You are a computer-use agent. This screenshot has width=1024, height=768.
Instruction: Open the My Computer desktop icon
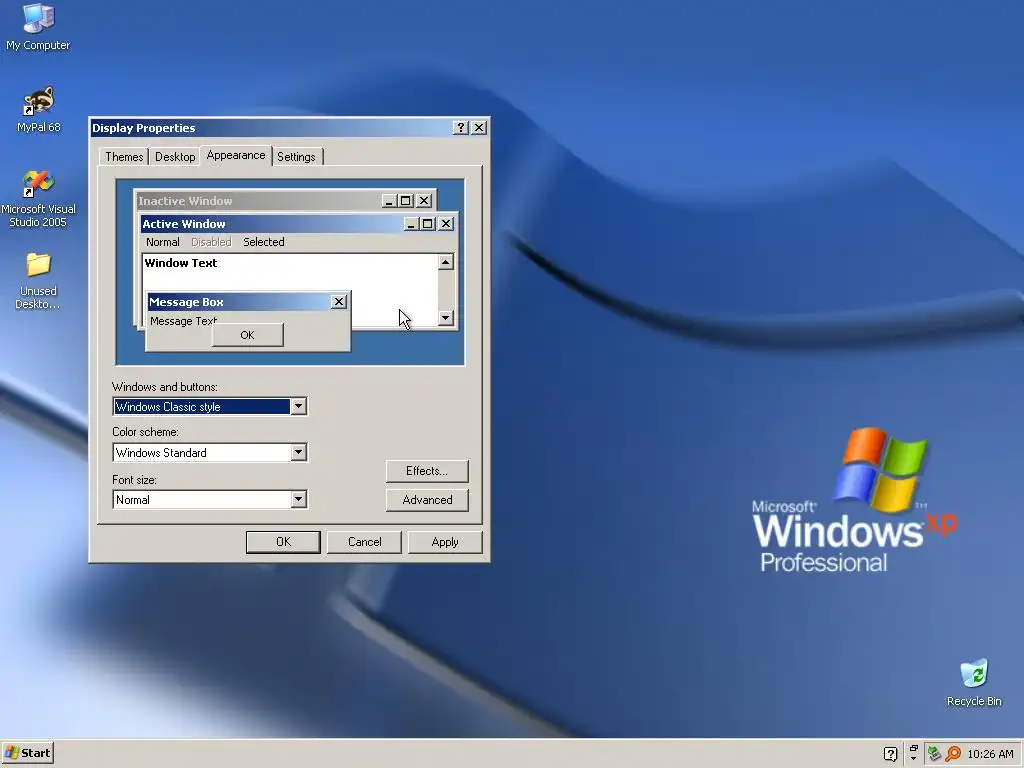(38, 26)
